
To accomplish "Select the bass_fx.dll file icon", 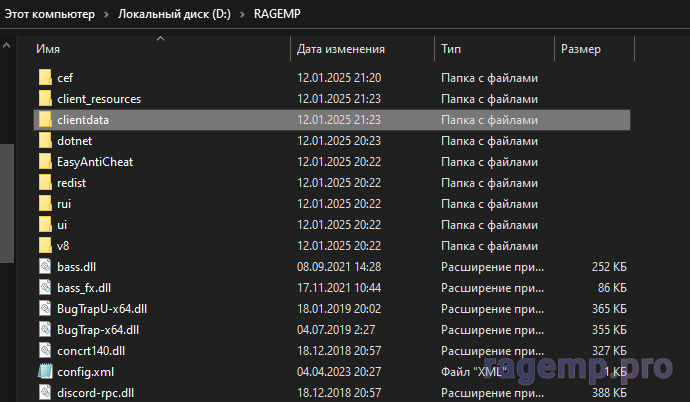I will click(x=45, y=288).
